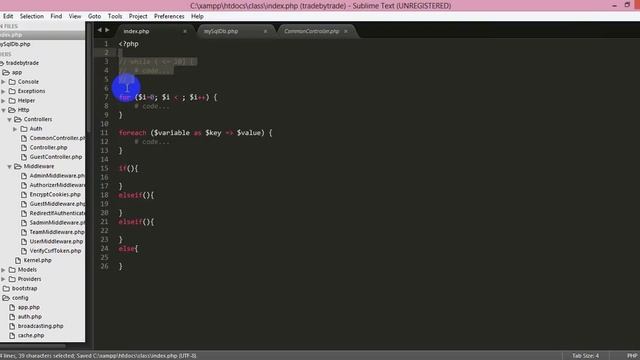Viewport: 640px width, 360px height.
Task: Open VerifyCsrfToken.php in sidebar
Action: pos(56,251)
